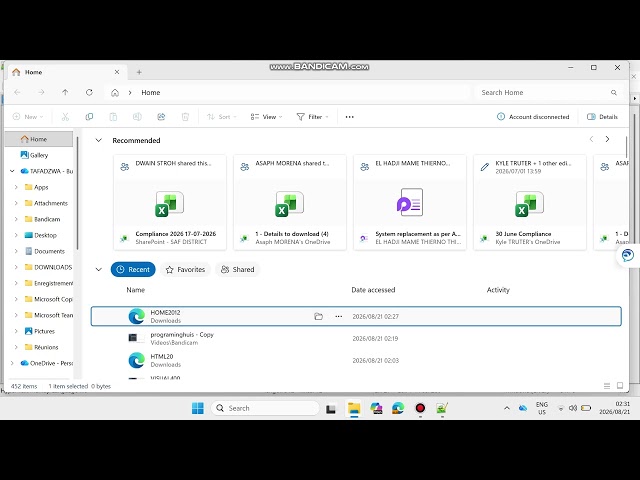Click the Copy icon in toolbar
This screenshot has width=640, height=480.
[x=89, y=117]
